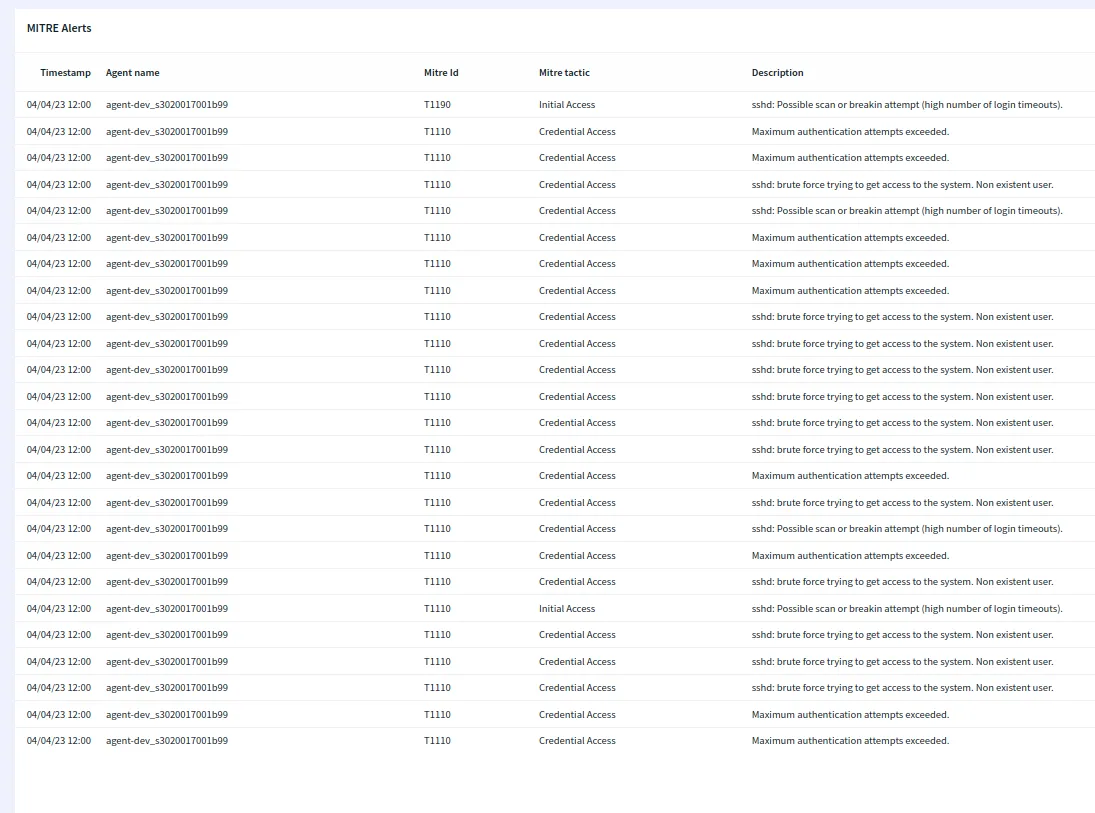Click the last row's Maximum authentication description

[x=850, y=741]
